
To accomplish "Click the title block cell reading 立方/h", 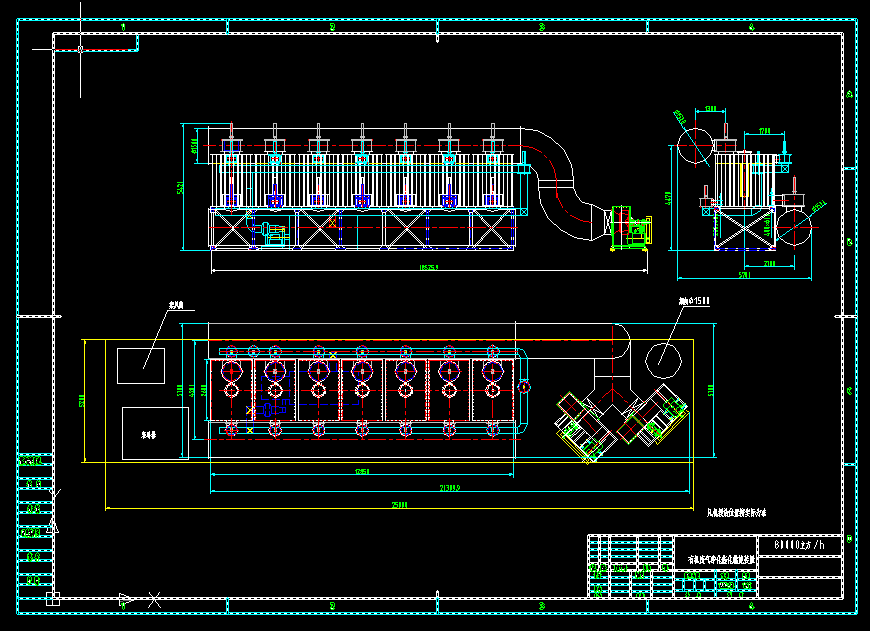I will [800, 546].
